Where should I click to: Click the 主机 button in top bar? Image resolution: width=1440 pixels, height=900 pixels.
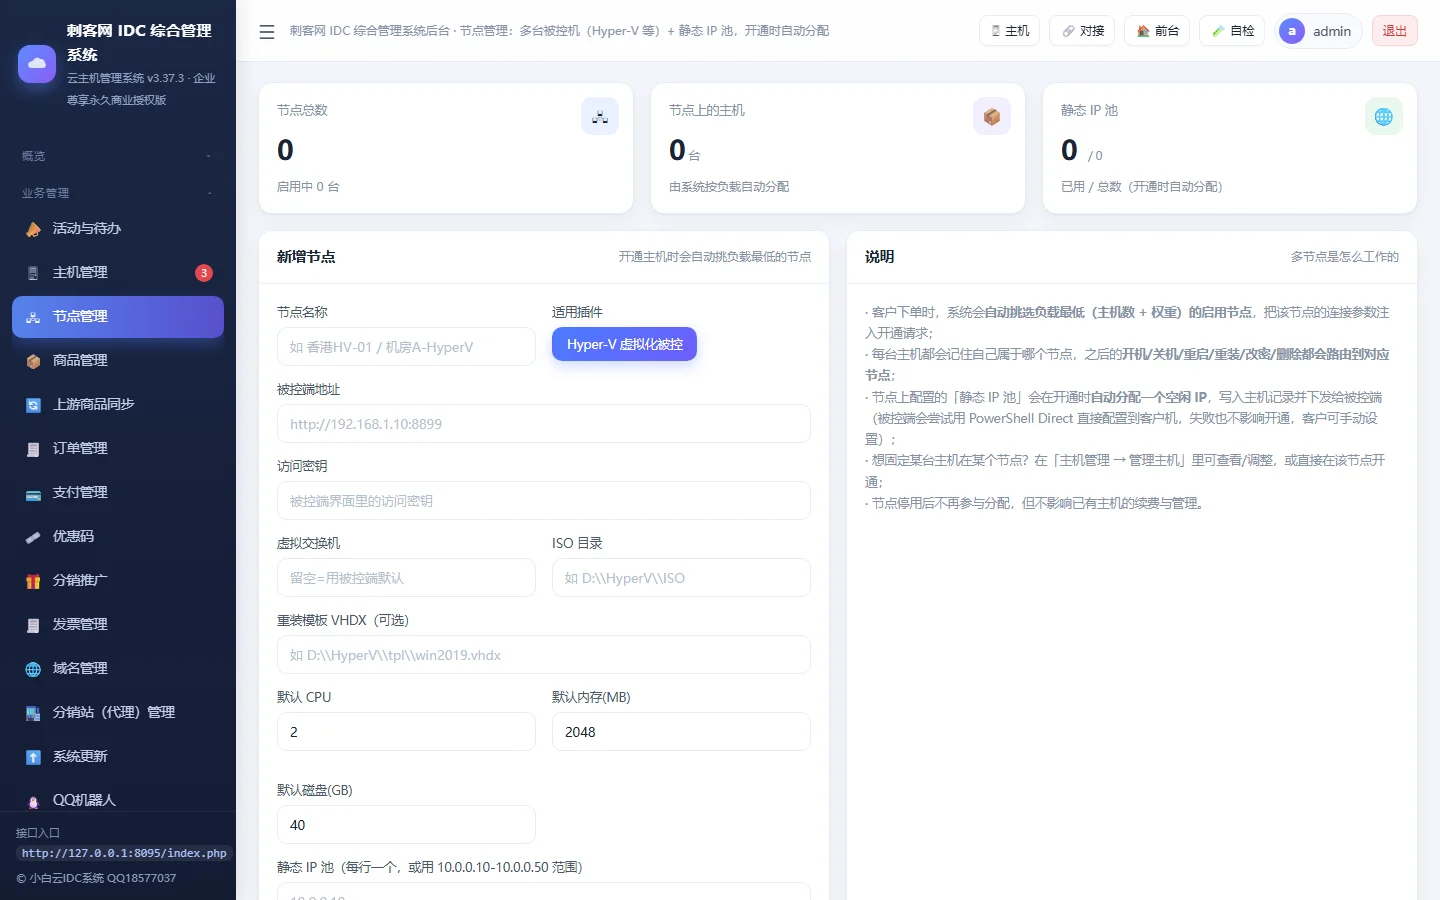click(1010, 31)
